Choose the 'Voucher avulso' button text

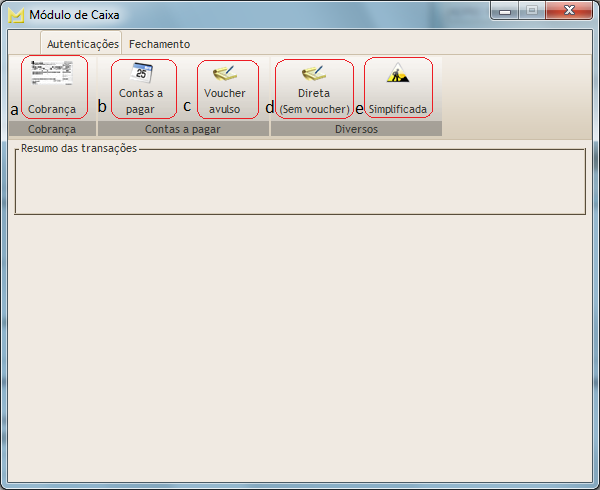[x=225, y=101]
